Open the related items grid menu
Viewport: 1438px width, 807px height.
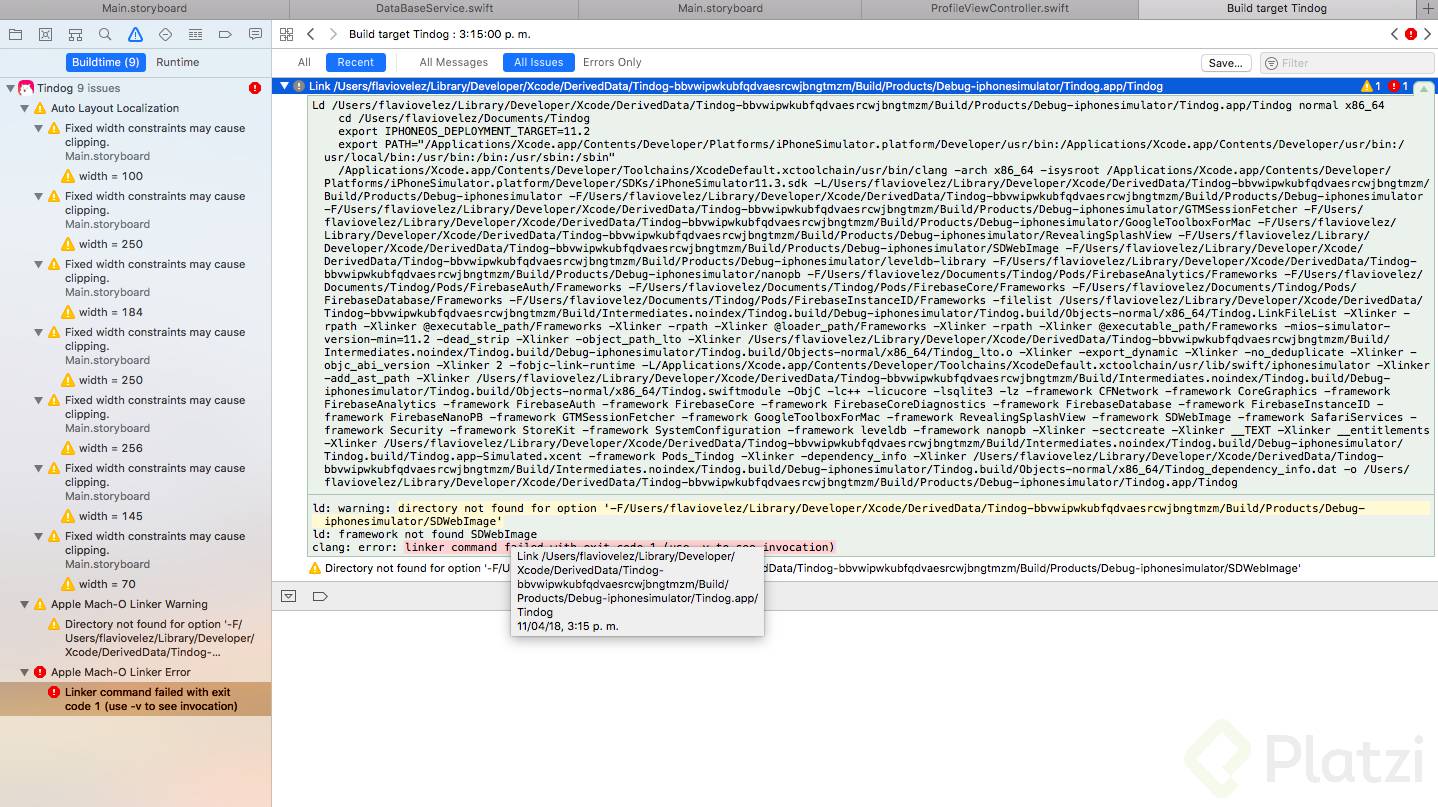287,34
